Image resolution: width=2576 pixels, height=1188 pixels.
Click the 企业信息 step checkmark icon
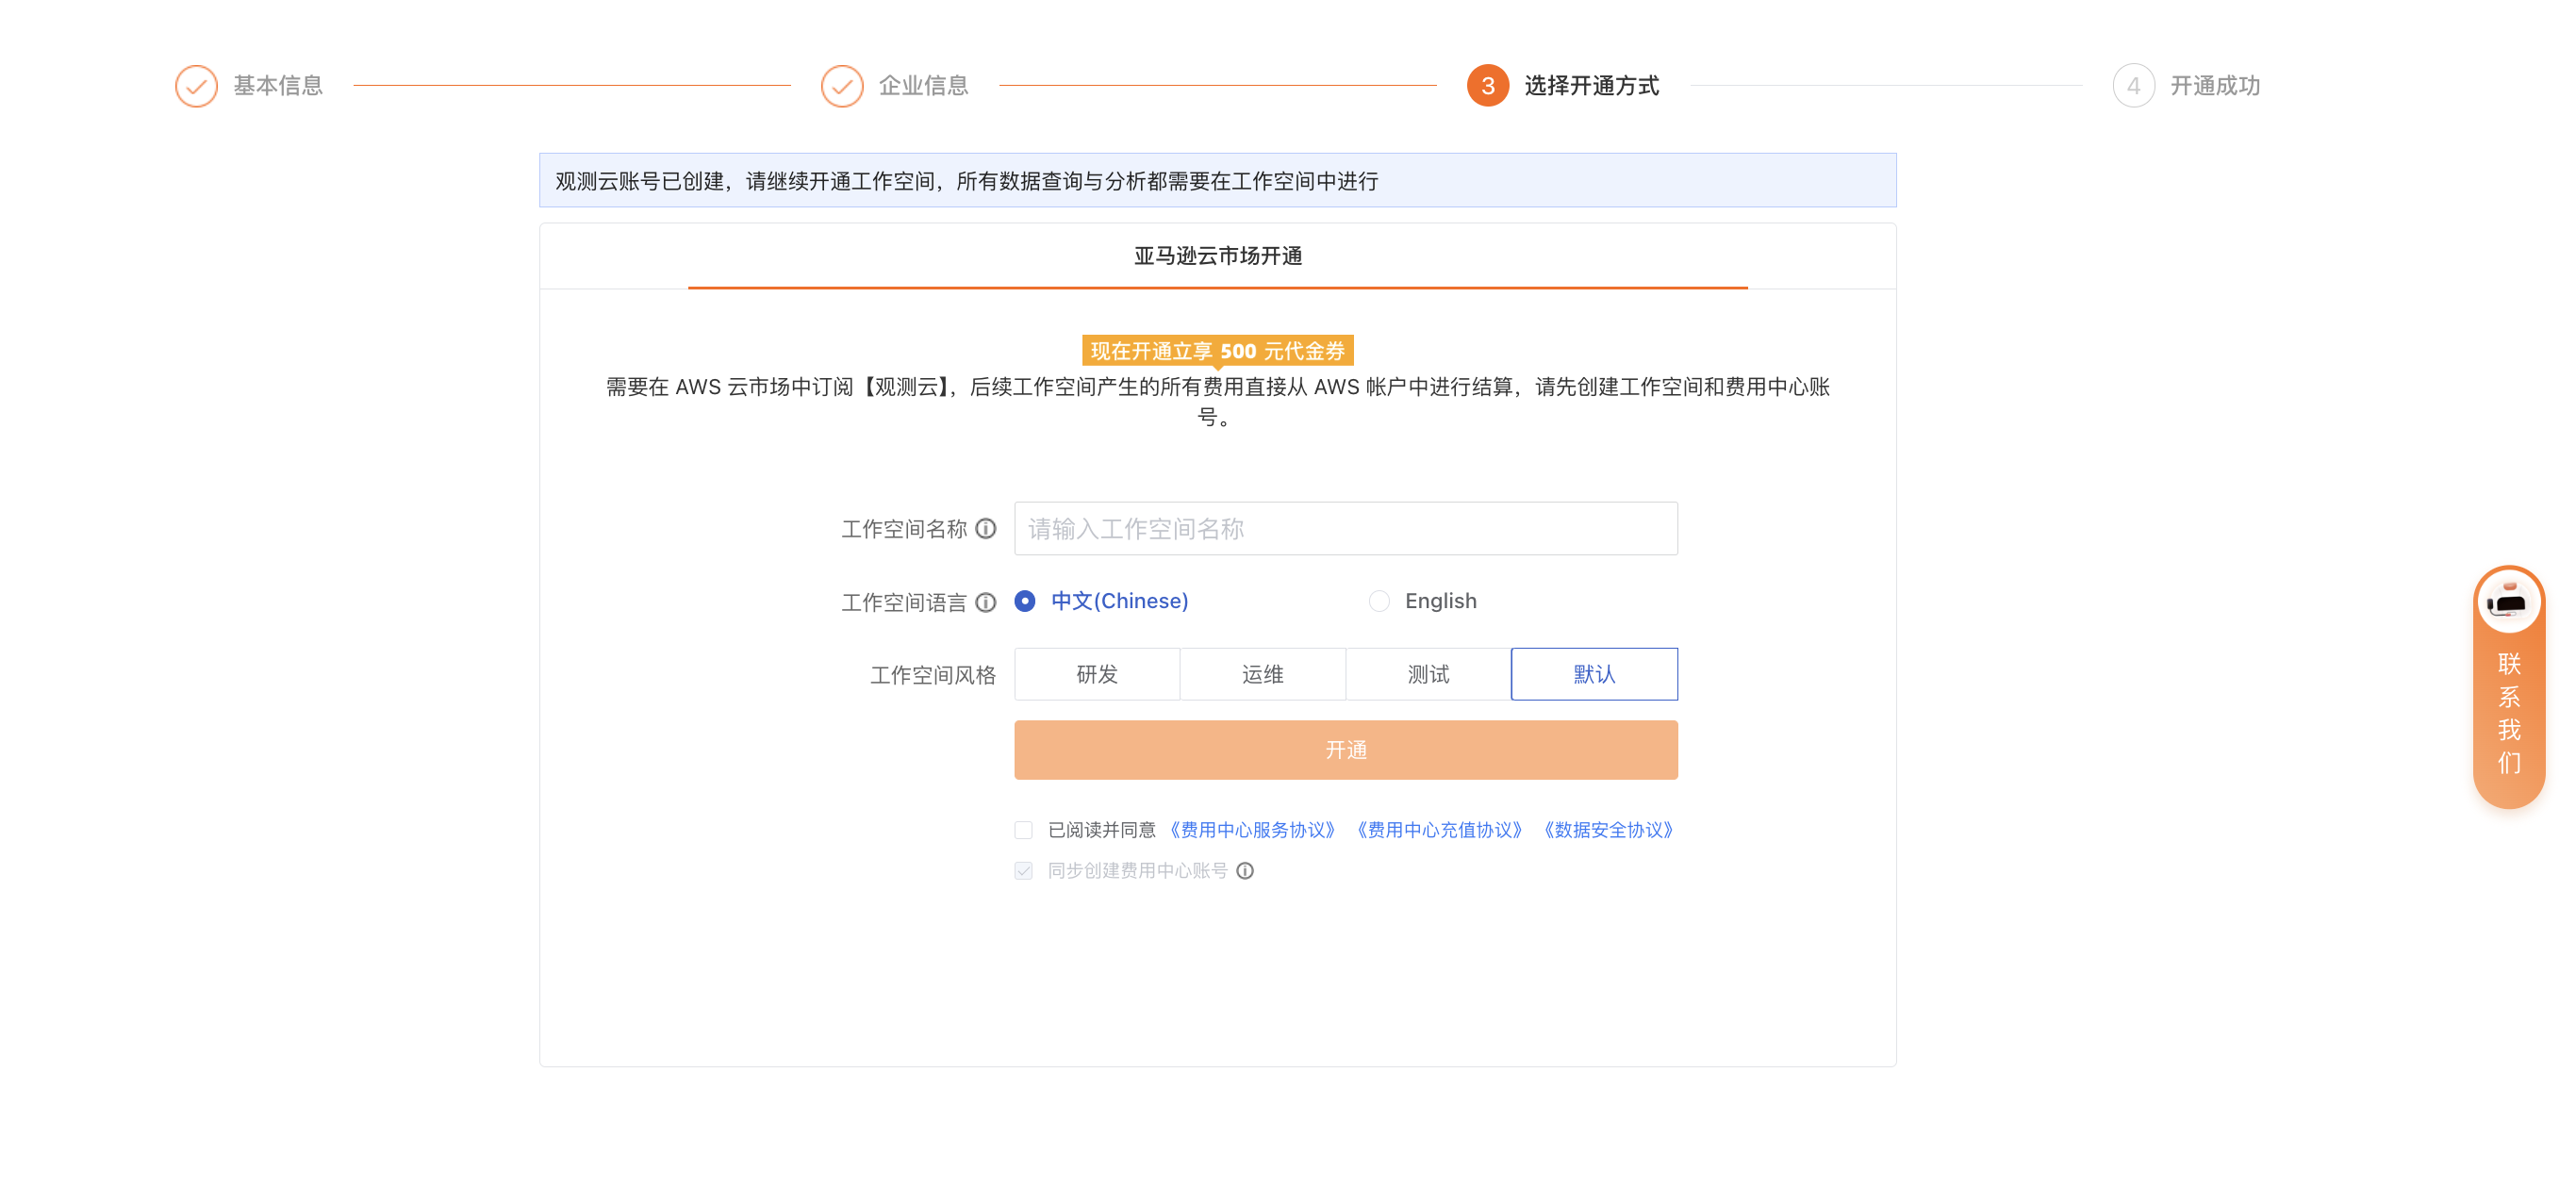point(842,86)
